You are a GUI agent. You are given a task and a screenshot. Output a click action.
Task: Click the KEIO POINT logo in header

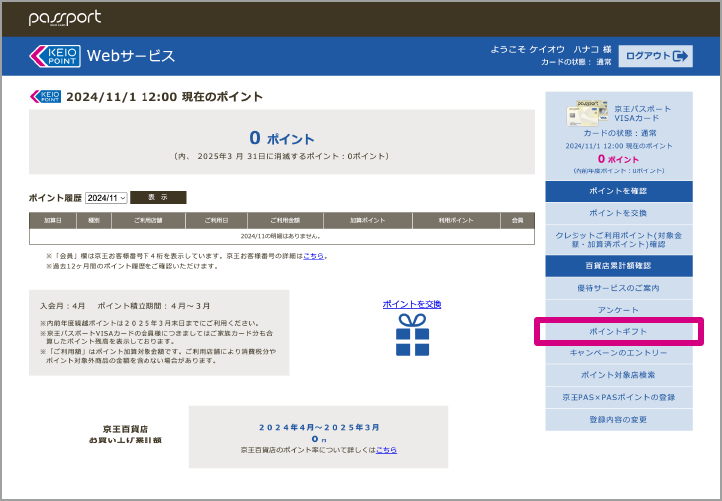tap(54, 56)
